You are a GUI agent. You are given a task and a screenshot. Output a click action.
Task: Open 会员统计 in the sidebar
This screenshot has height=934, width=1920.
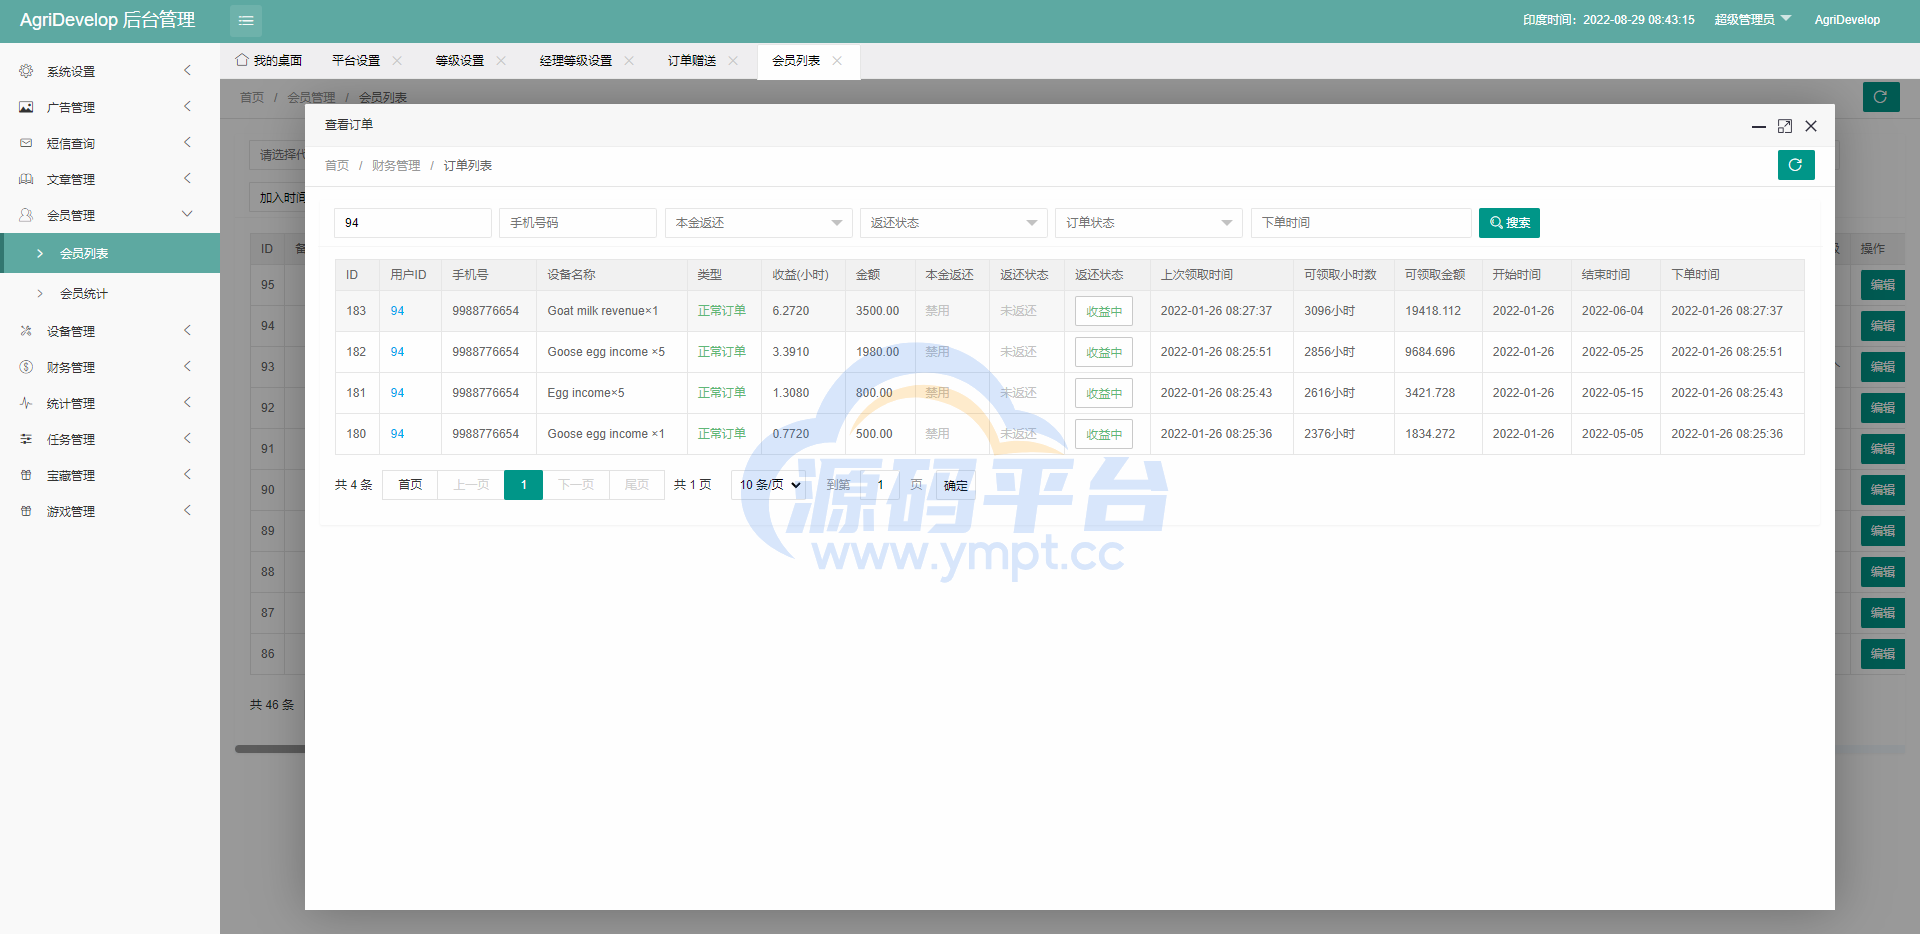110,293
